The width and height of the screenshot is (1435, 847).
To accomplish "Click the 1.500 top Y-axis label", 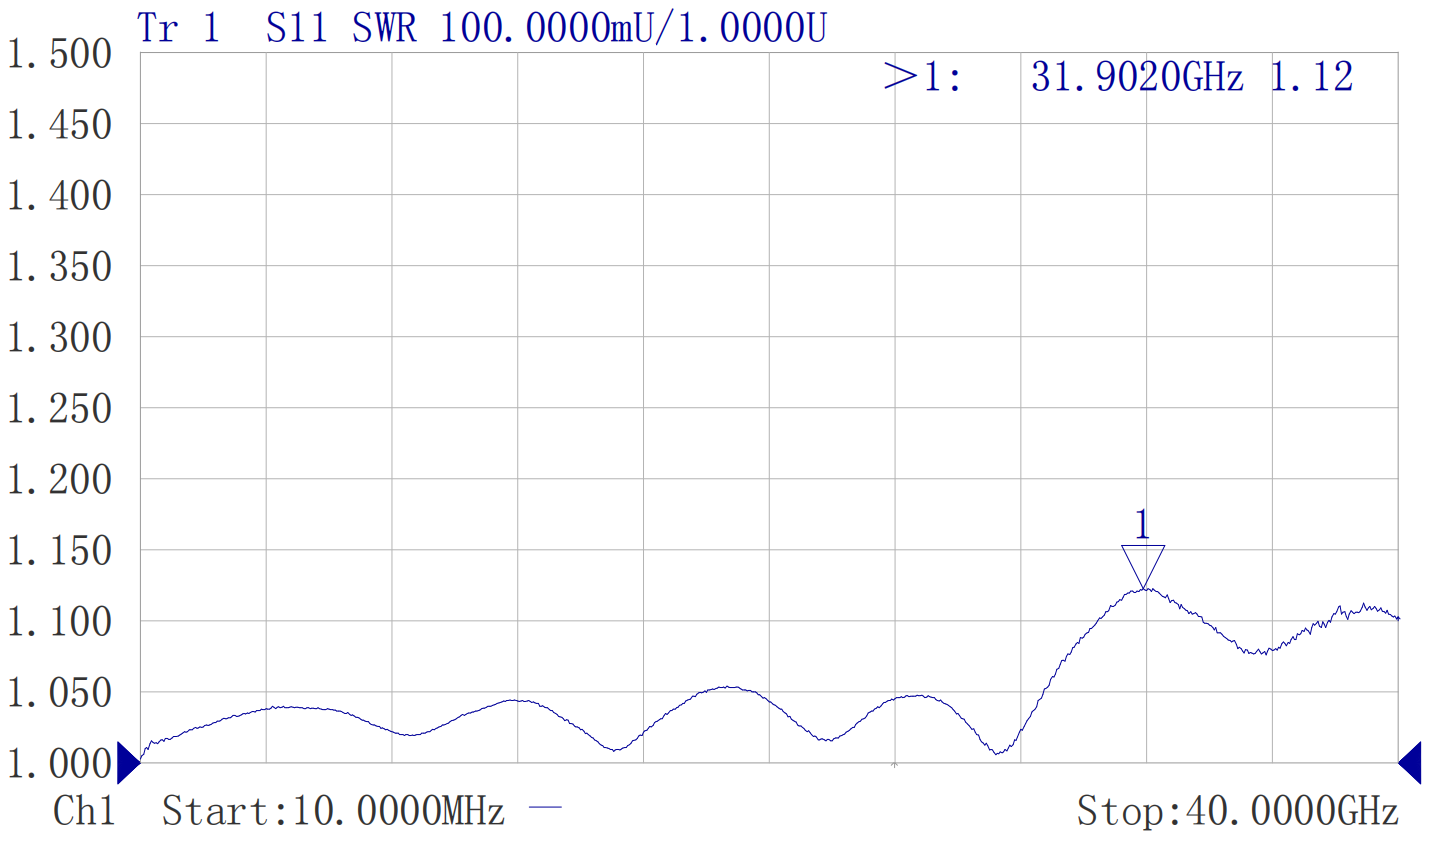I will [60, 54].
